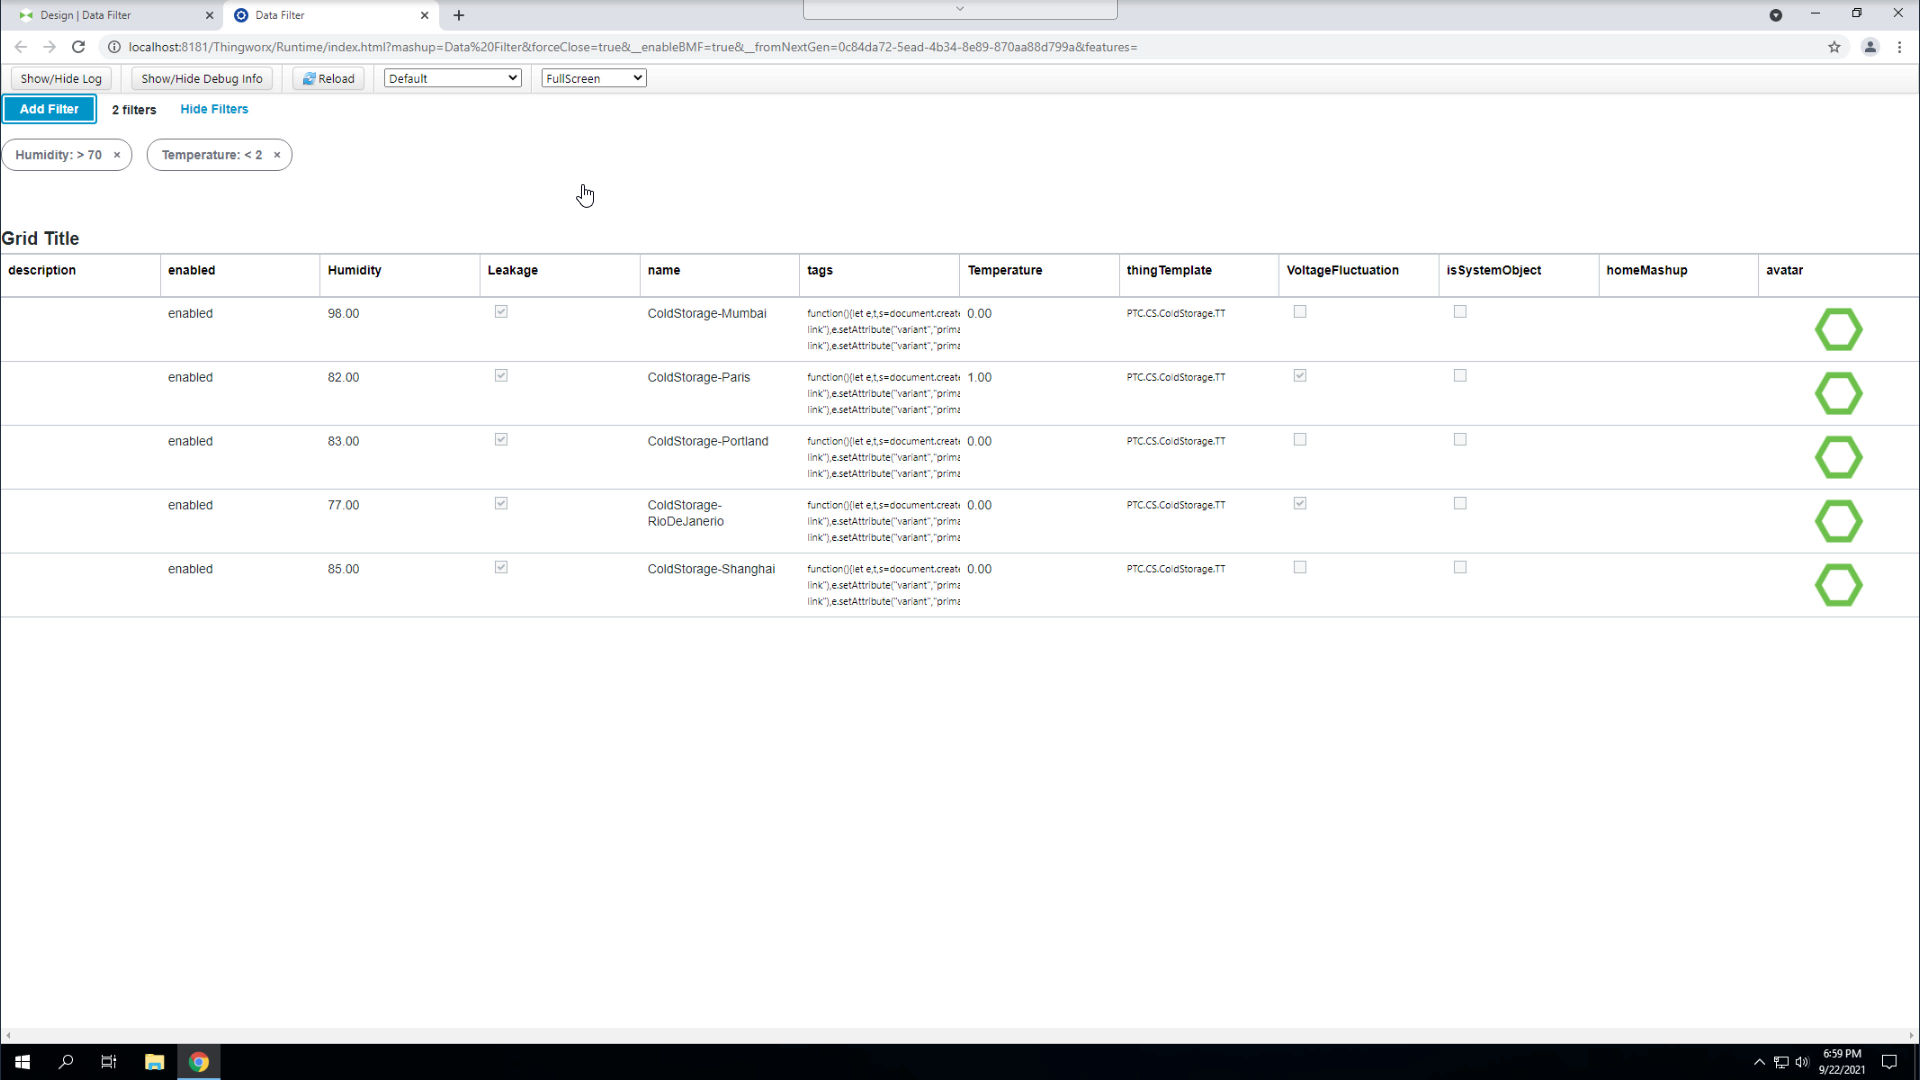This screenshot has width=1920, height=1080.
Task: Show hidden system tray icons
Action: pyautogui.click(x=1759, y=1062)
